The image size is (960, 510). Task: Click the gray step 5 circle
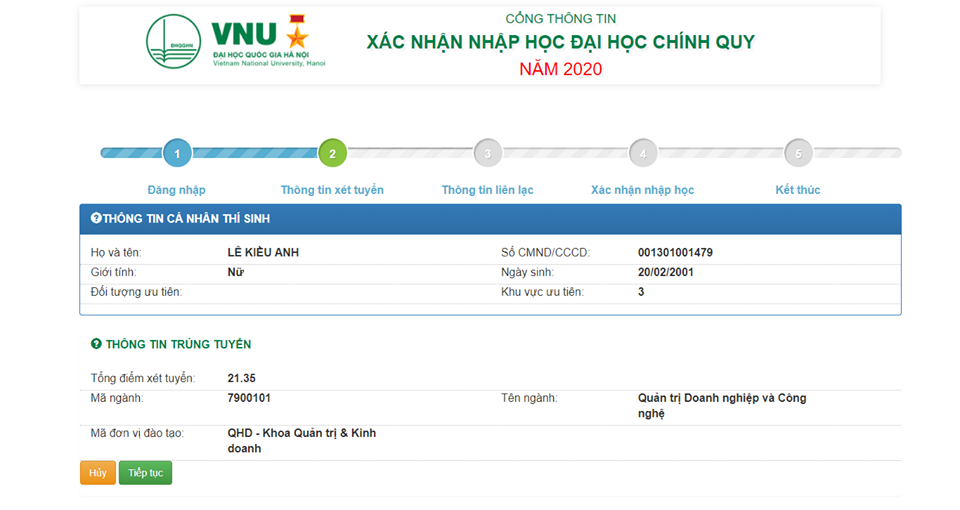point(798,153)
